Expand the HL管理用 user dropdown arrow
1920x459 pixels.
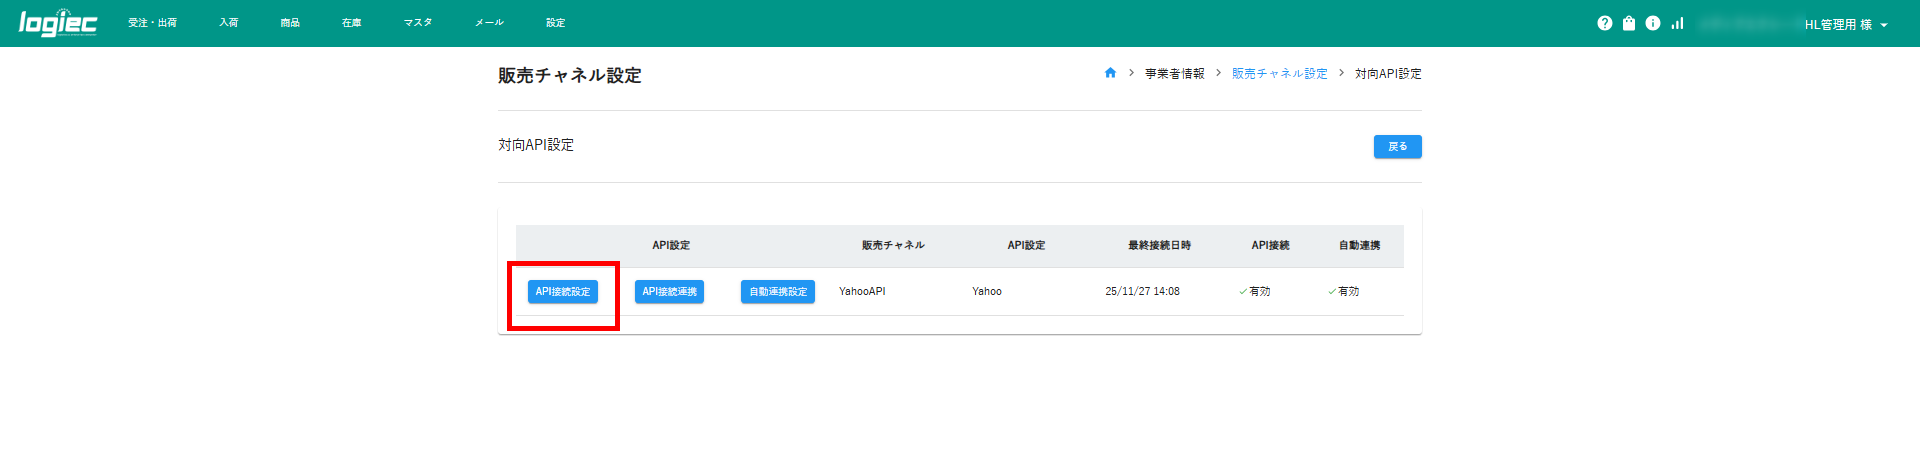[1884, 25]
